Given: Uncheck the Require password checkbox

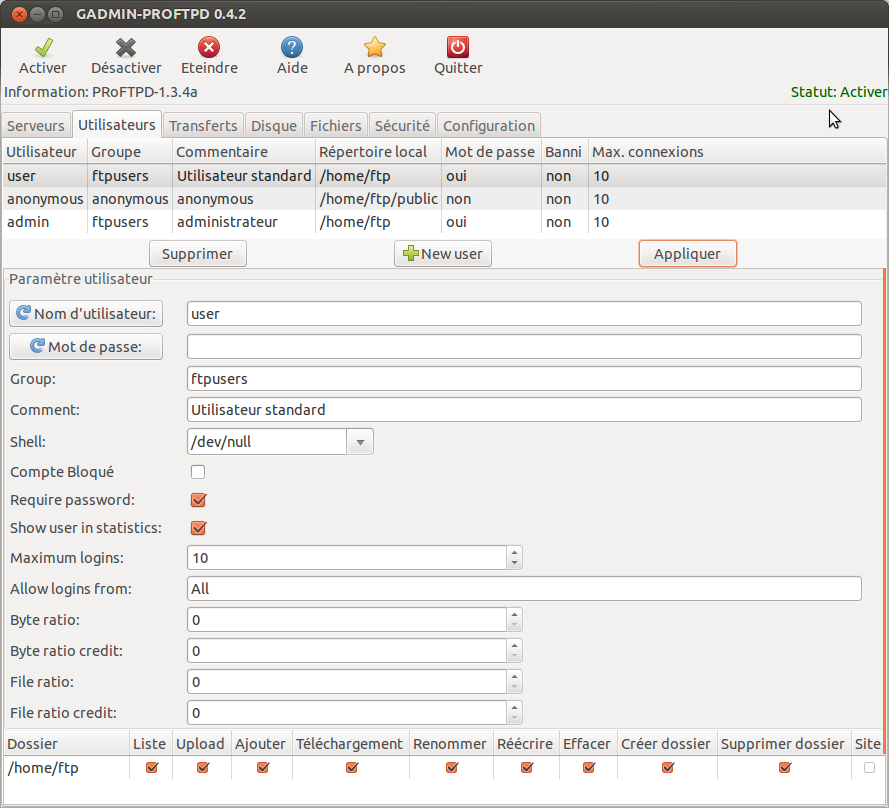Looking at the screenshot, I should click(x=198, y=500).
